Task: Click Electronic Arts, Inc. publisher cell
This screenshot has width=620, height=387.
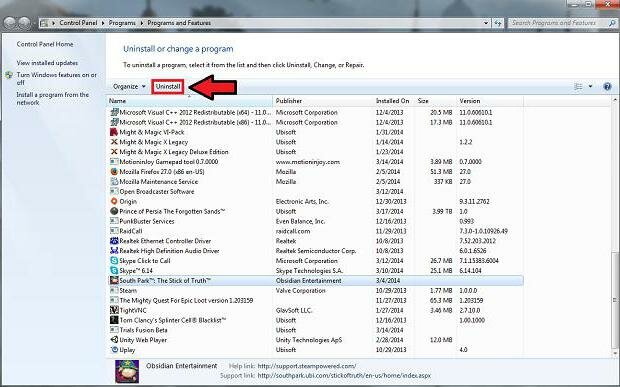Action: (302, 201)
